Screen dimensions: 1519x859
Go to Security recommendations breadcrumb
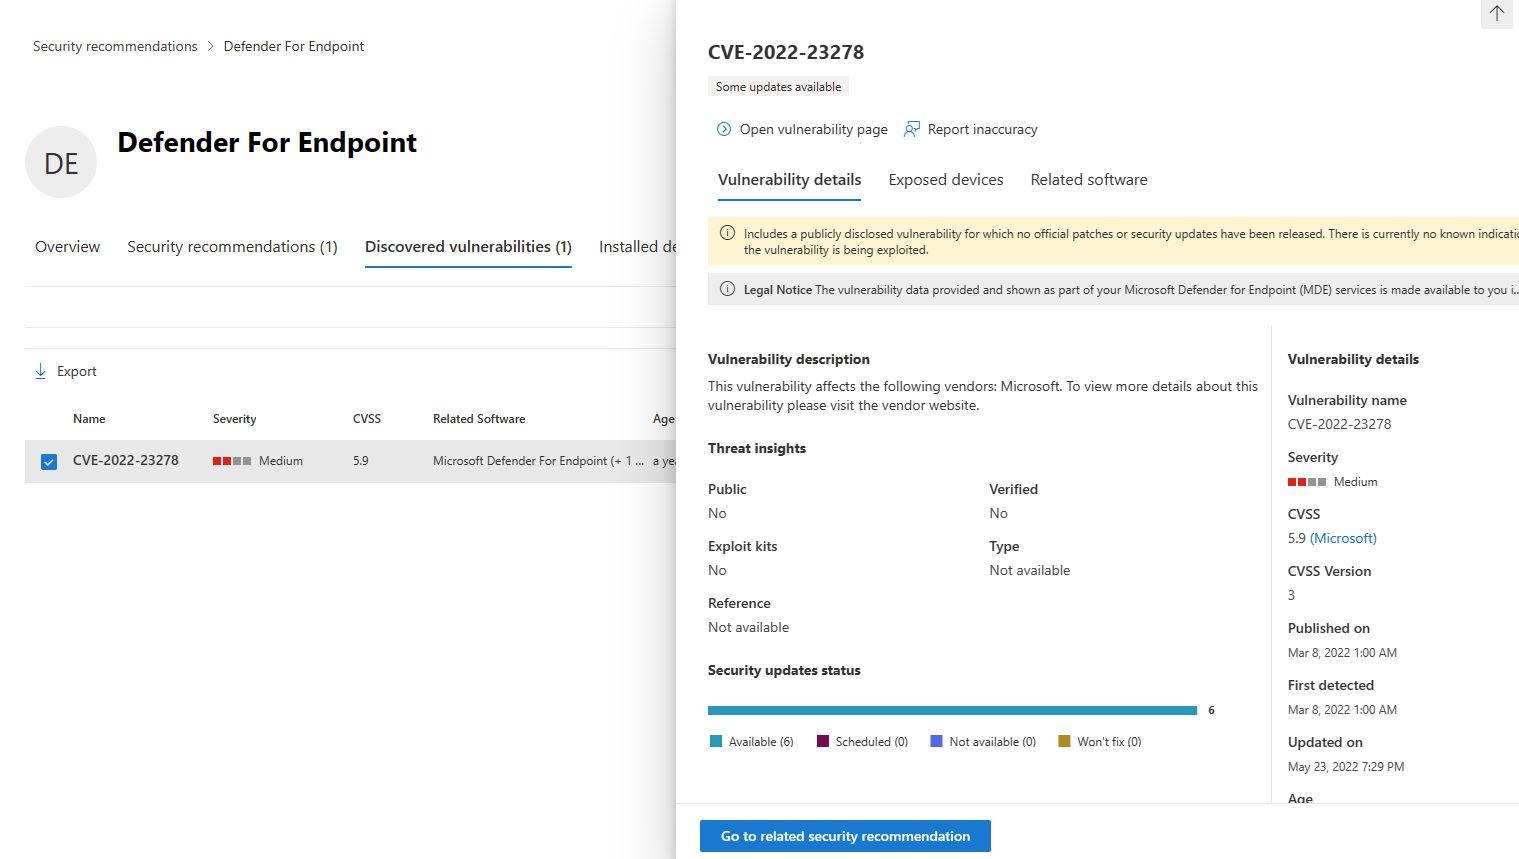click(x=115, y=46)
